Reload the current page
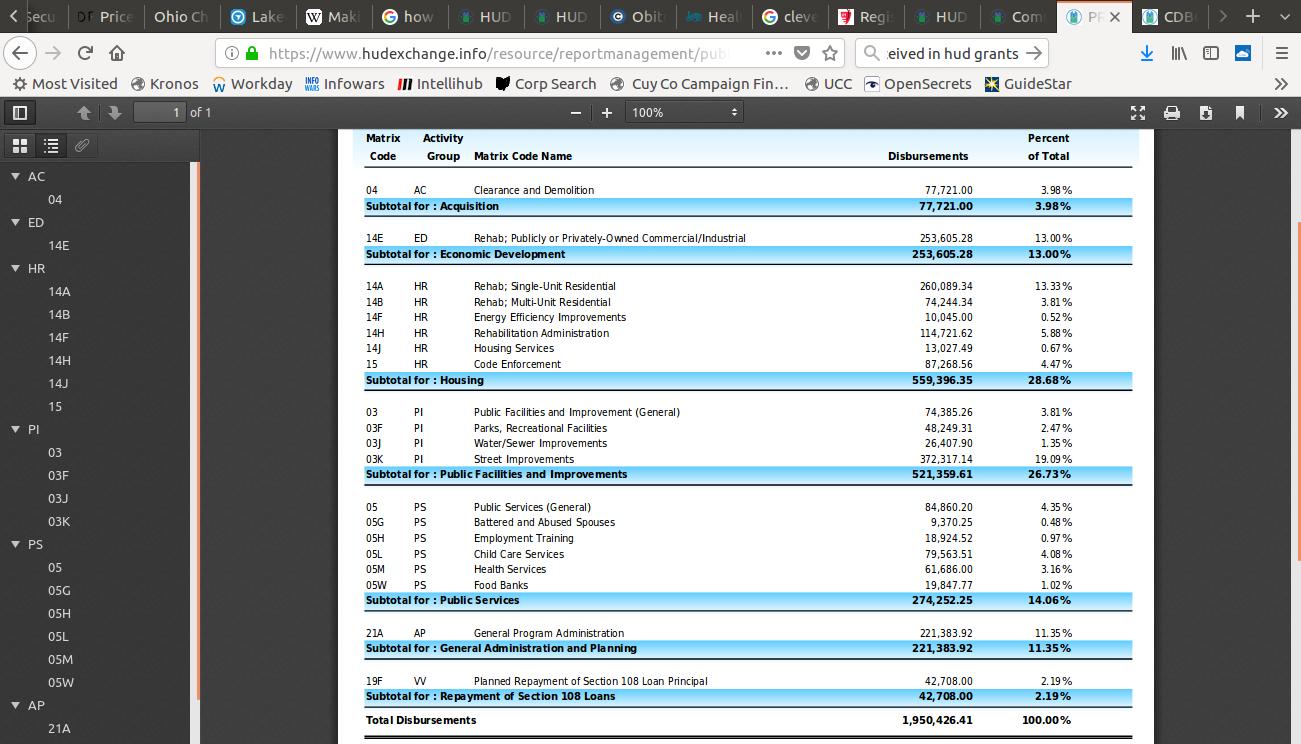Screen dimensions: 1301x744 85,53
